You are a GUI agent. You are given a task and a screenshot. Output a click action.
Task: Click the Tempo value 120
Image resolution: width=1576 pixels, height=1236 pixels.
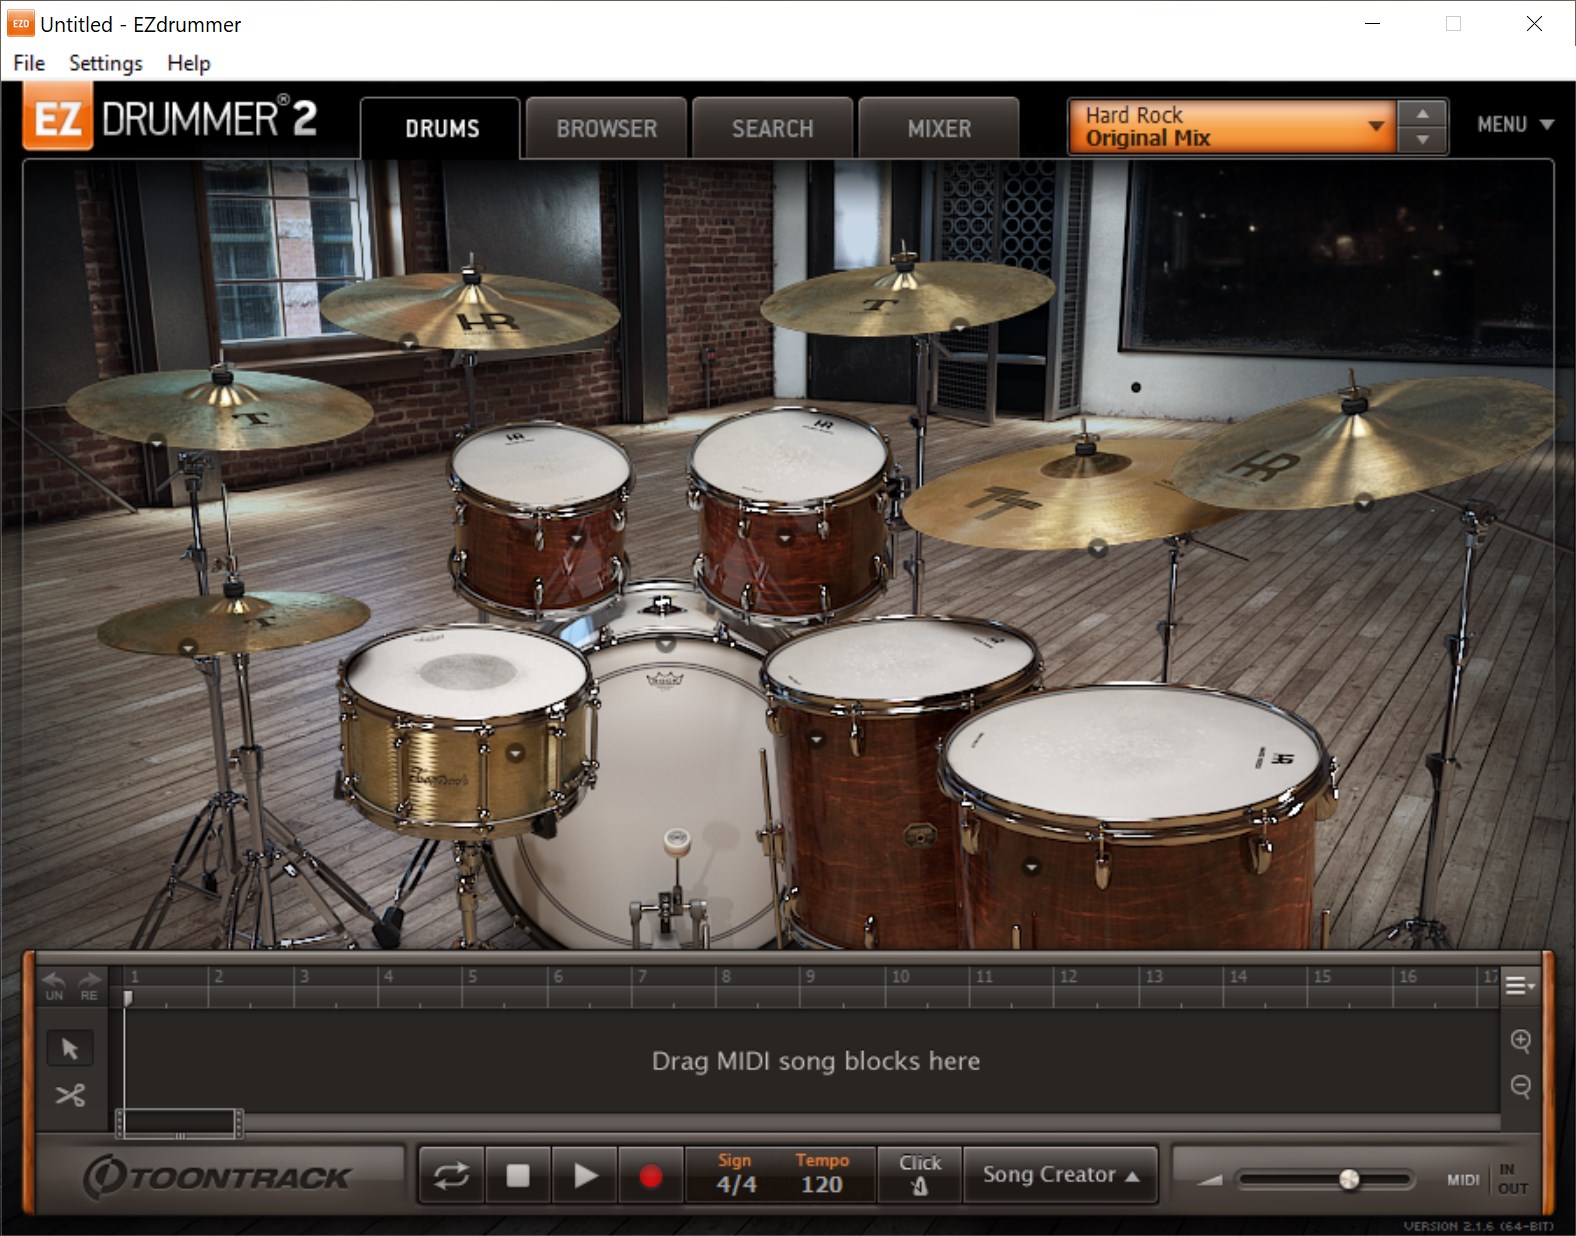(x=821, y=1185)
